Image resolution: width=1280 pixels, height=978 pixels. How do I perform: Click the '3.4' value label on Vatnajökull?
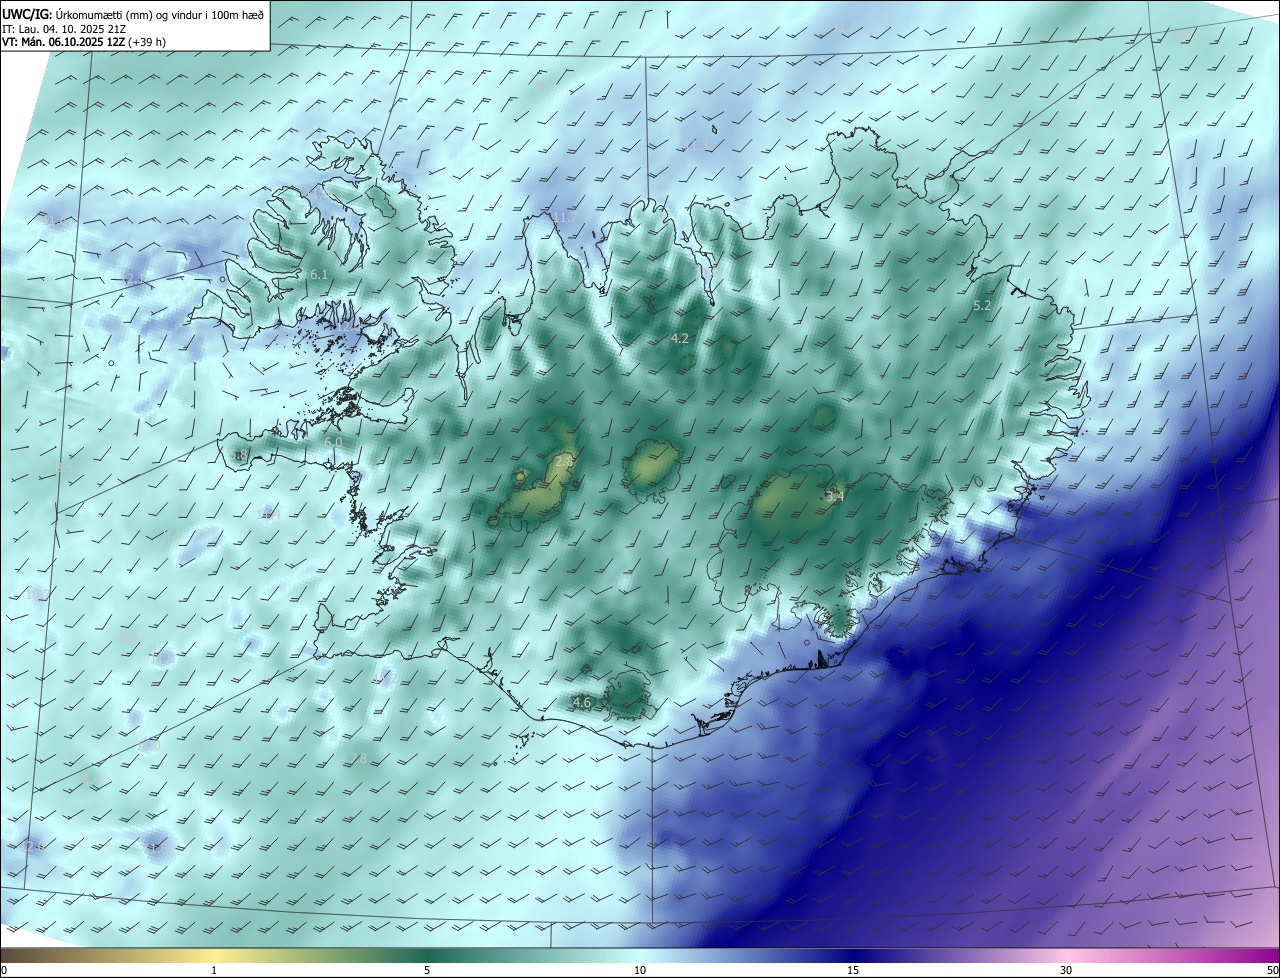click(x=835, y=496)
